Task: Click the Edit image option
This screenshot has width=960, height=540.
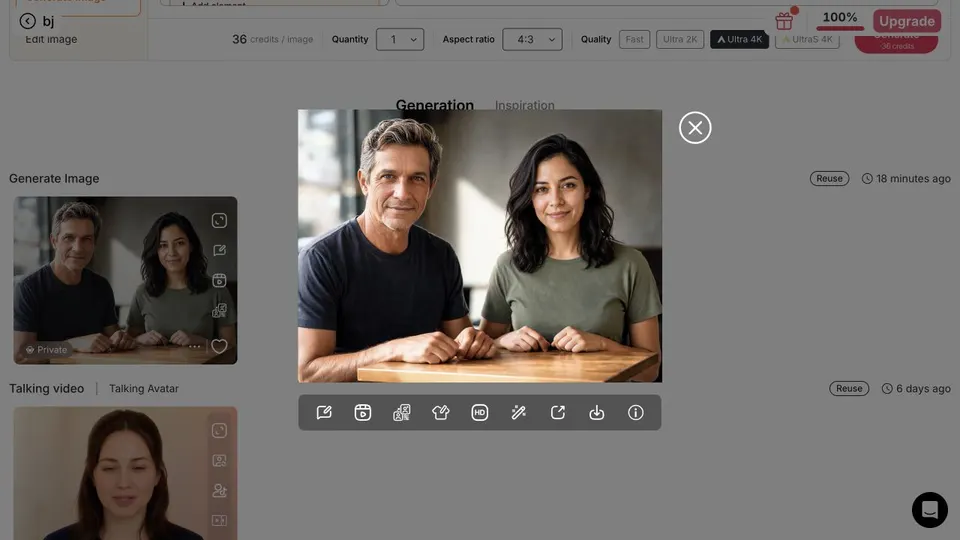Action: tap(51, 39)
